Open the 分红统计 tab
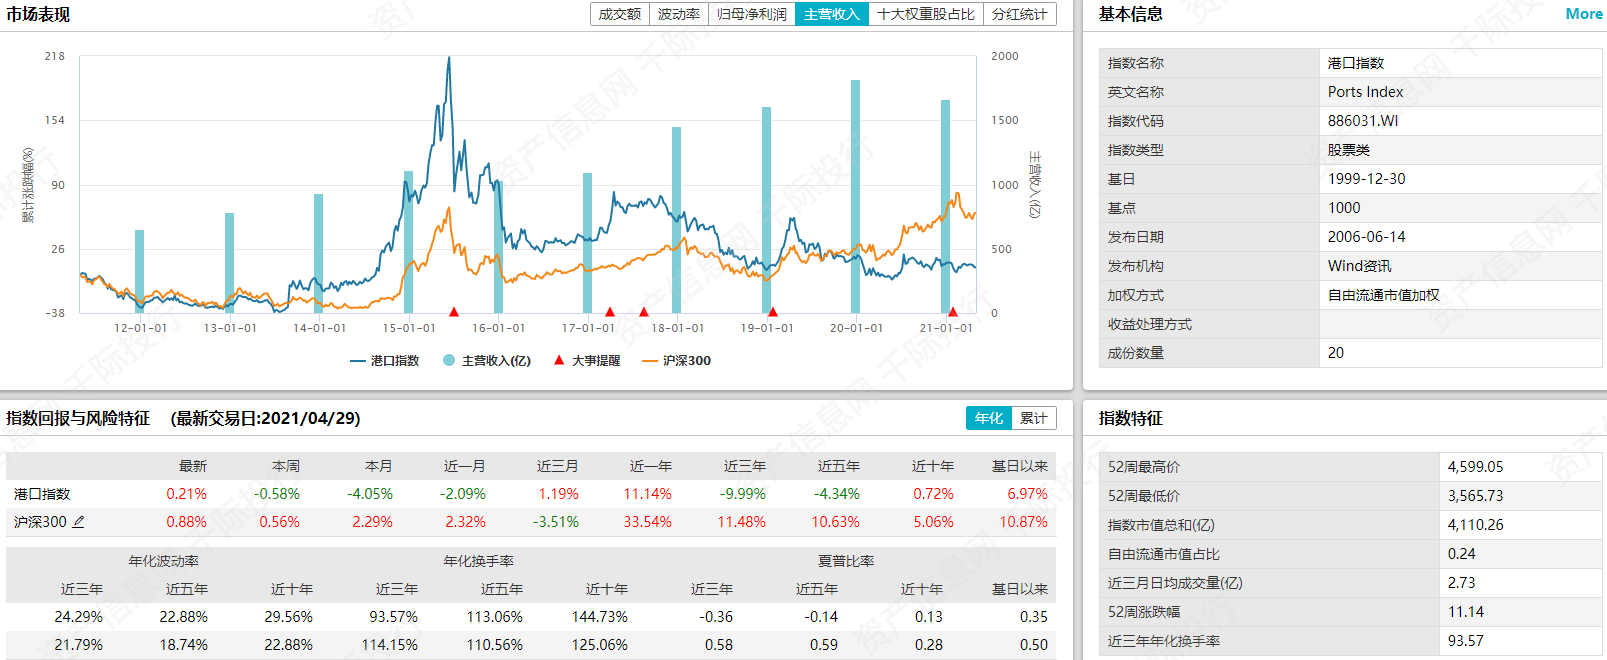The width and height of the screenshot is (1607, 660). [x=1019, y=14]
